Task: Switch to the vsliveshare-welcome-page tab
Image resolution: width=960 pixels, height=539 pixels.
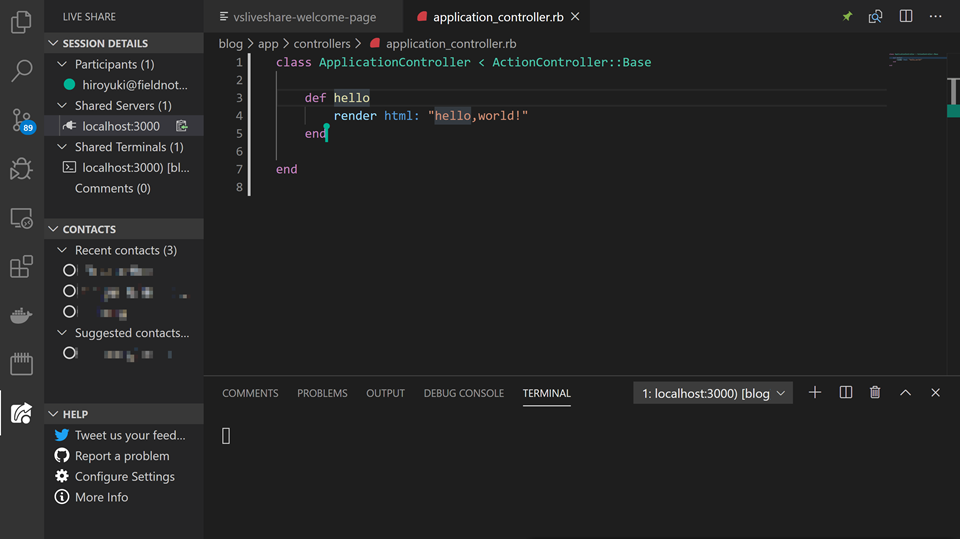Action: coord(298,17)
